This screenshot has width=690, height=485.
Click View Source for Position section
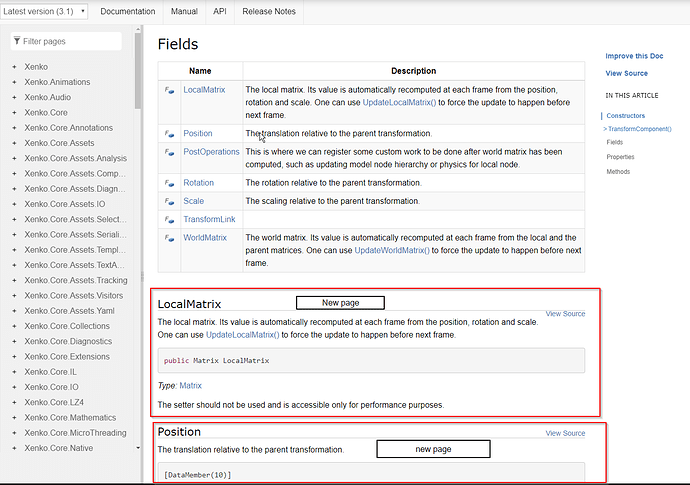point(565,433)
